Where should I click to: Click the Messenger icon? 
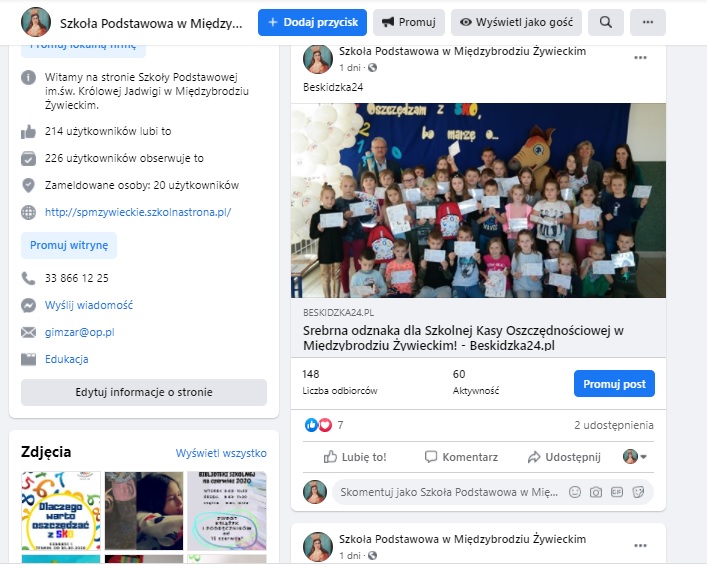point(28,305)
